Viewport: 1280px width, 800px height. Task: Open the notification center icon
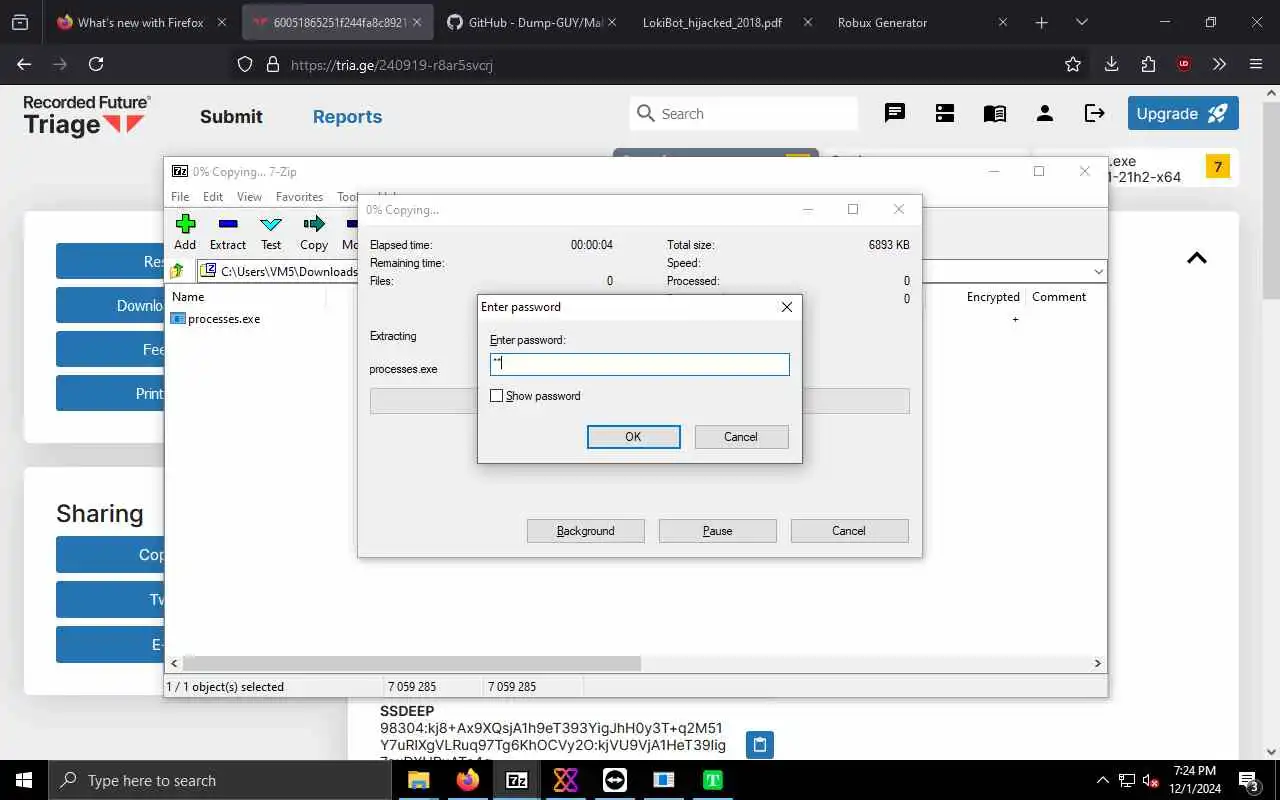click(1250, 781)
